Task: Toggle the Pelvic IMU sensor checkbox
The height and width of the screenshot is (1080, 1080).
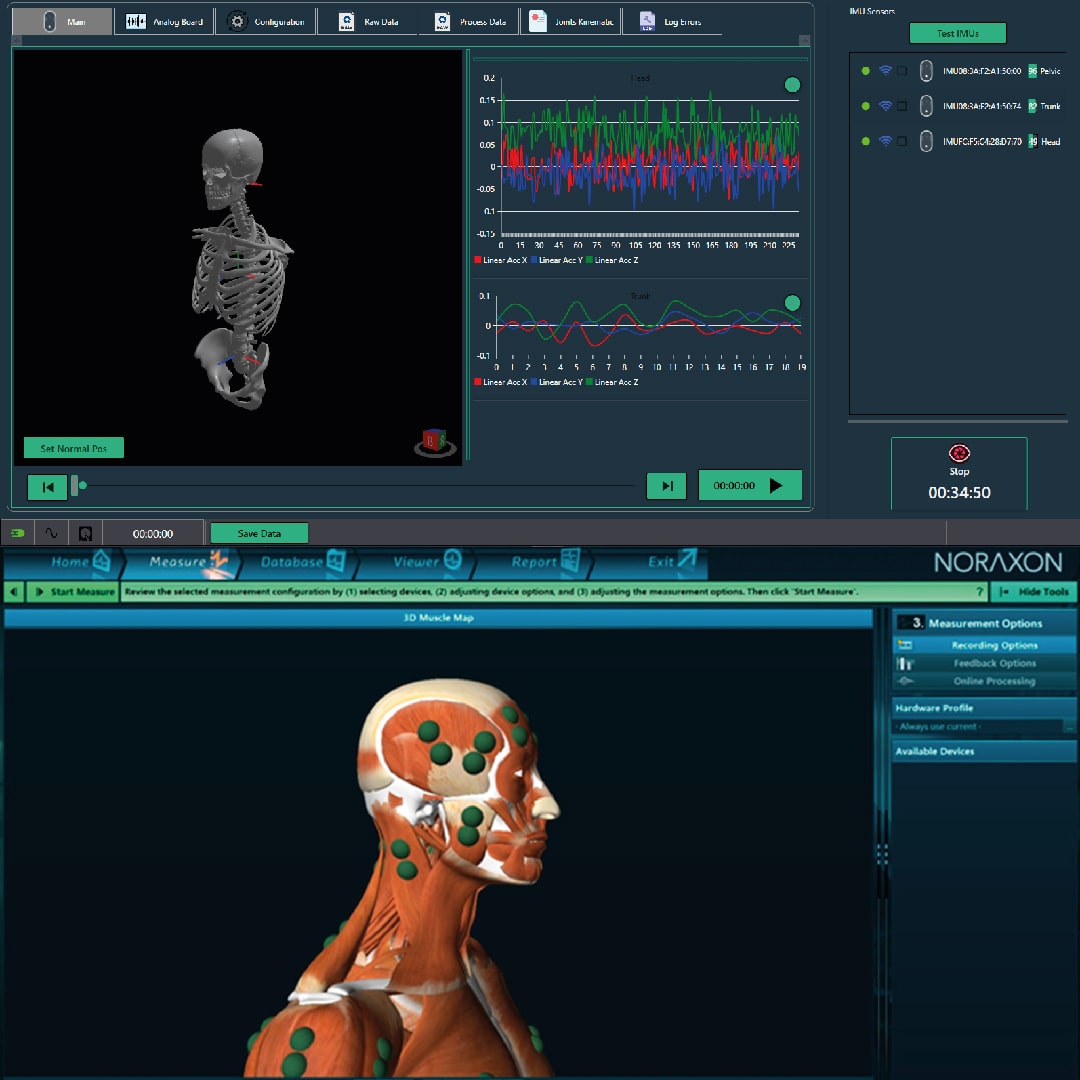Action: click(x=902, y=71)
